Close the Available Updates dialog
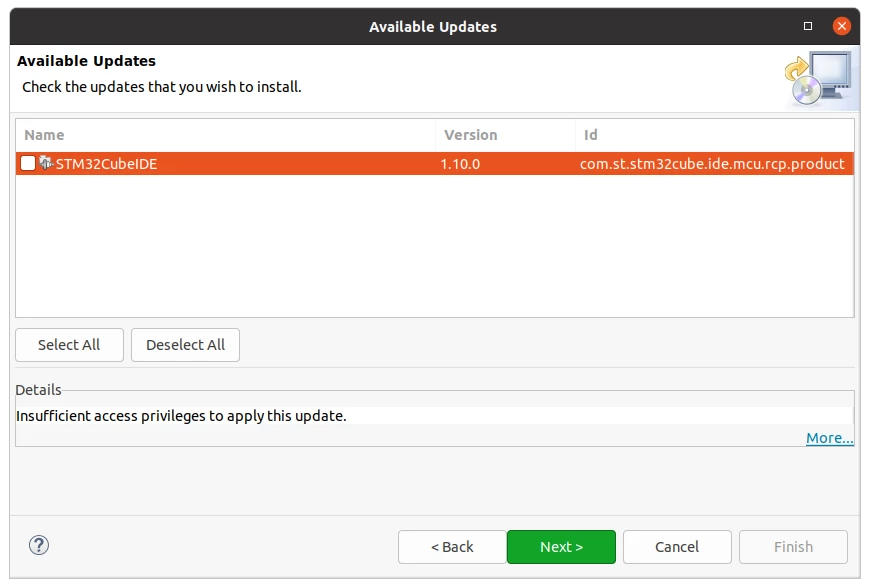 coord(842,26)
